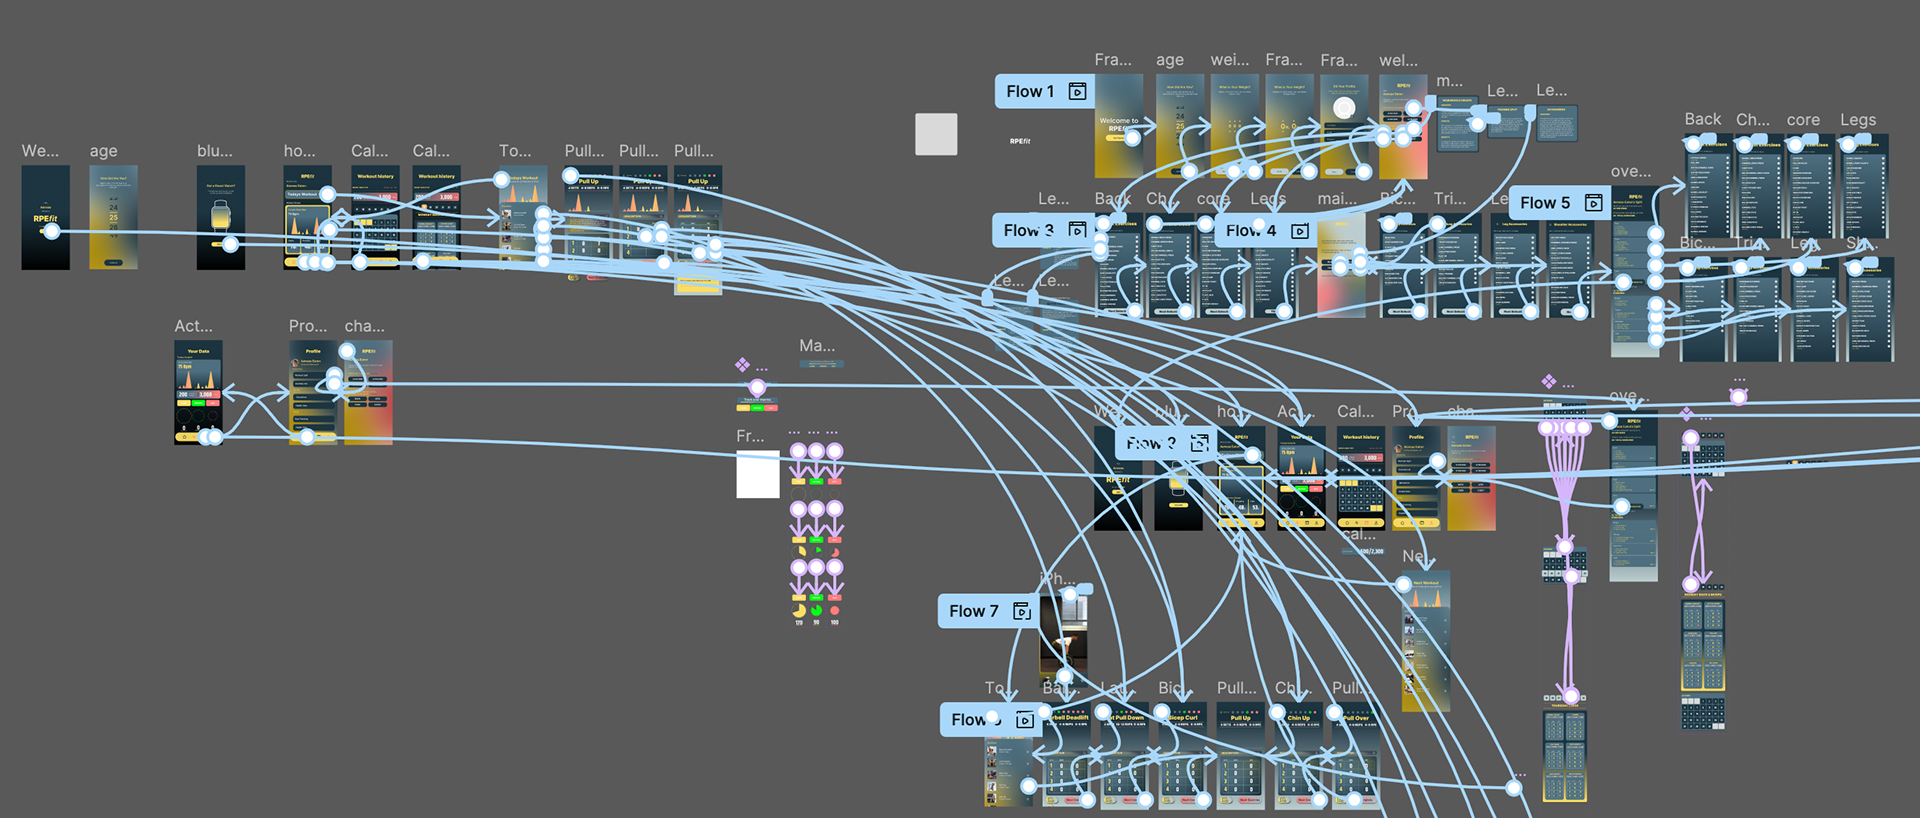Click the connection node on Flow 1's Welcome frame
1920x818 pixels.
click(1132, 138)
